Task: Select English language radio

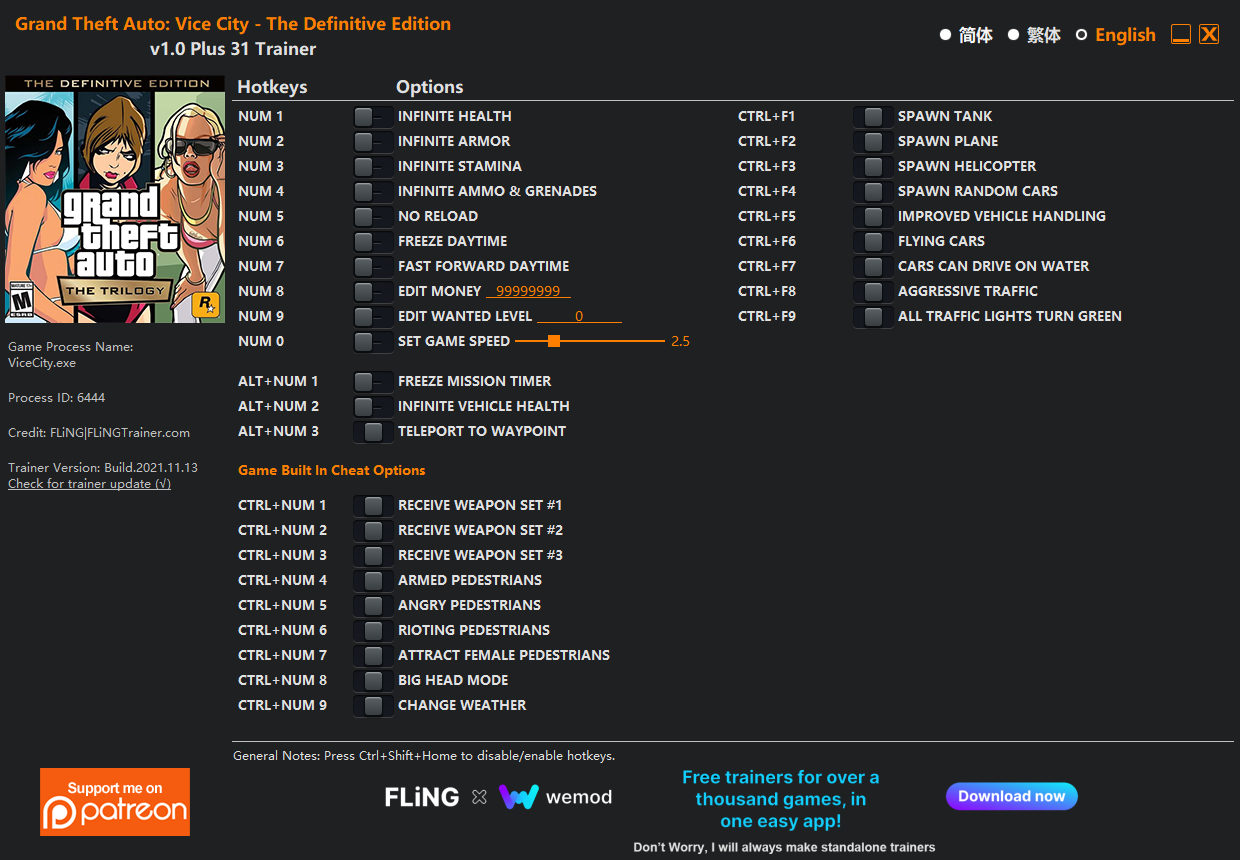Action: coord(1081,35)
